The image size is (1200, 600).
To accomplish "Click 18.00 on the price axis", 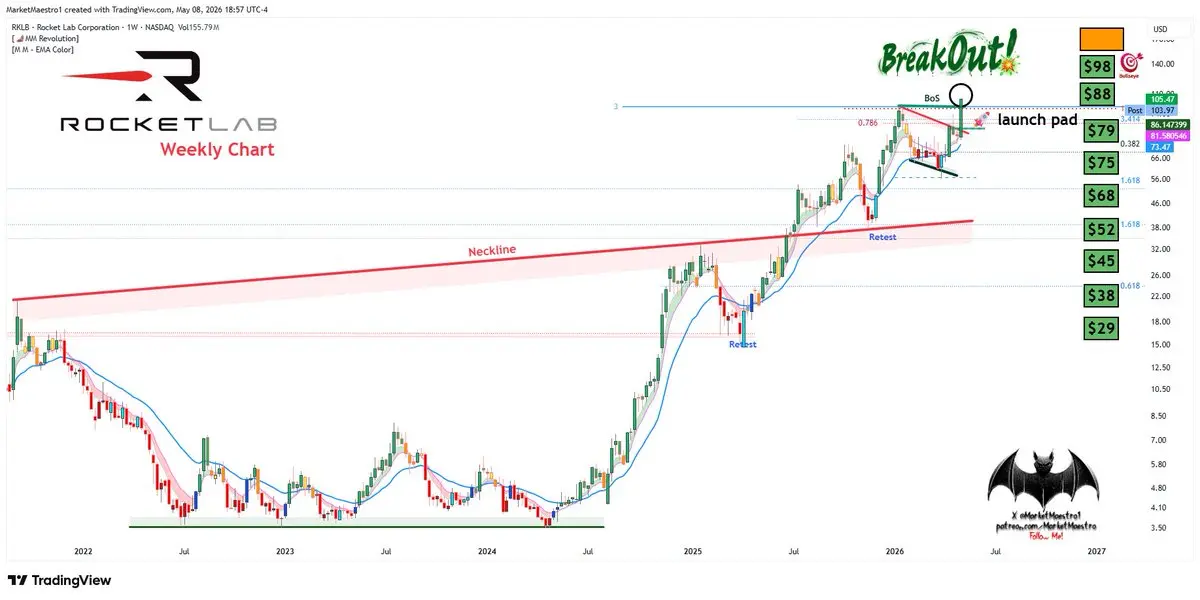I will click(x=1160, y=321).
